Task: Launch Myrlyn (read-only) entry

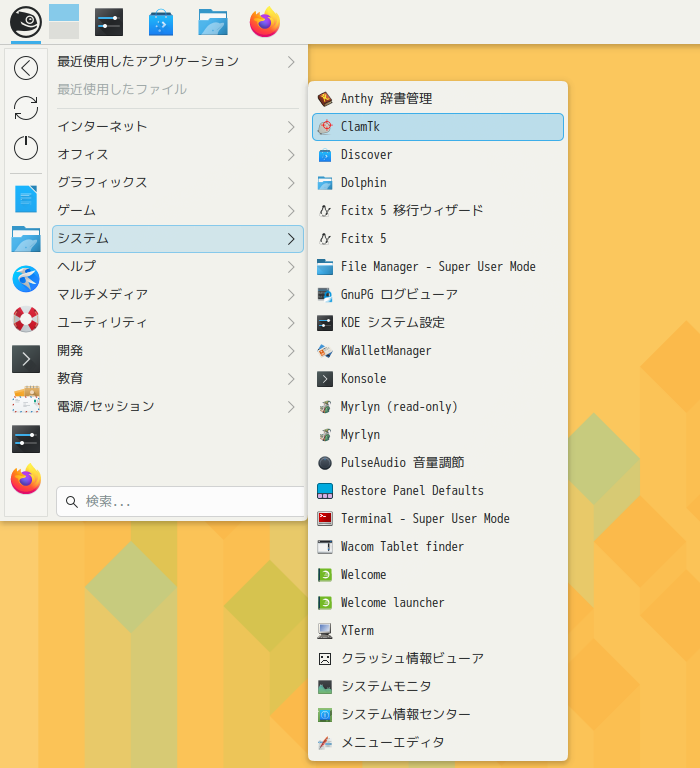Action: pyautogui.click(x=438, y=407)
